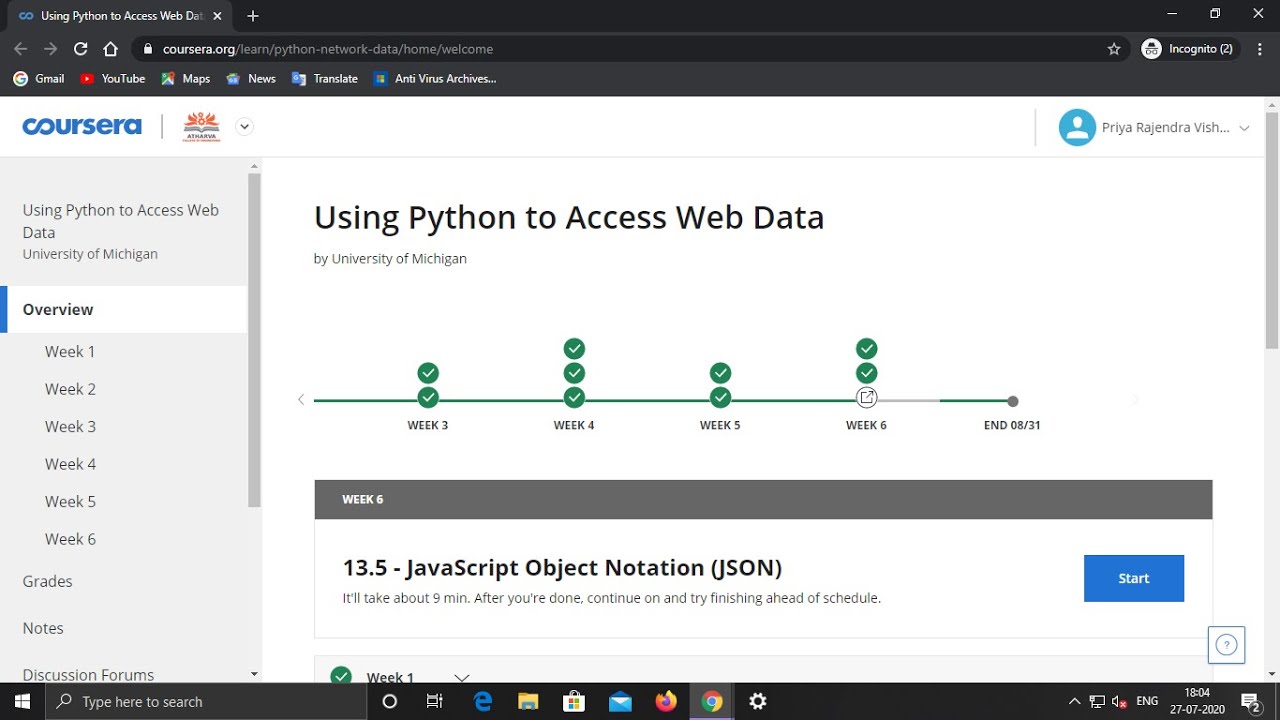Click the Windows taskbar search box
The width and height of the screenshot is (1280, 720).
tap(207, 701)
